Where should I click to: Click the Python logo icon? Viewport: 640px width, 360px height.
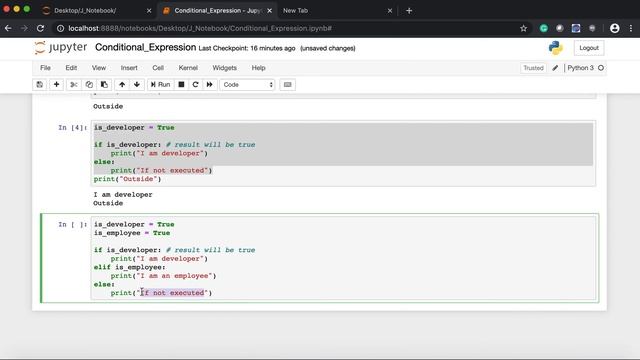[556, 48]
